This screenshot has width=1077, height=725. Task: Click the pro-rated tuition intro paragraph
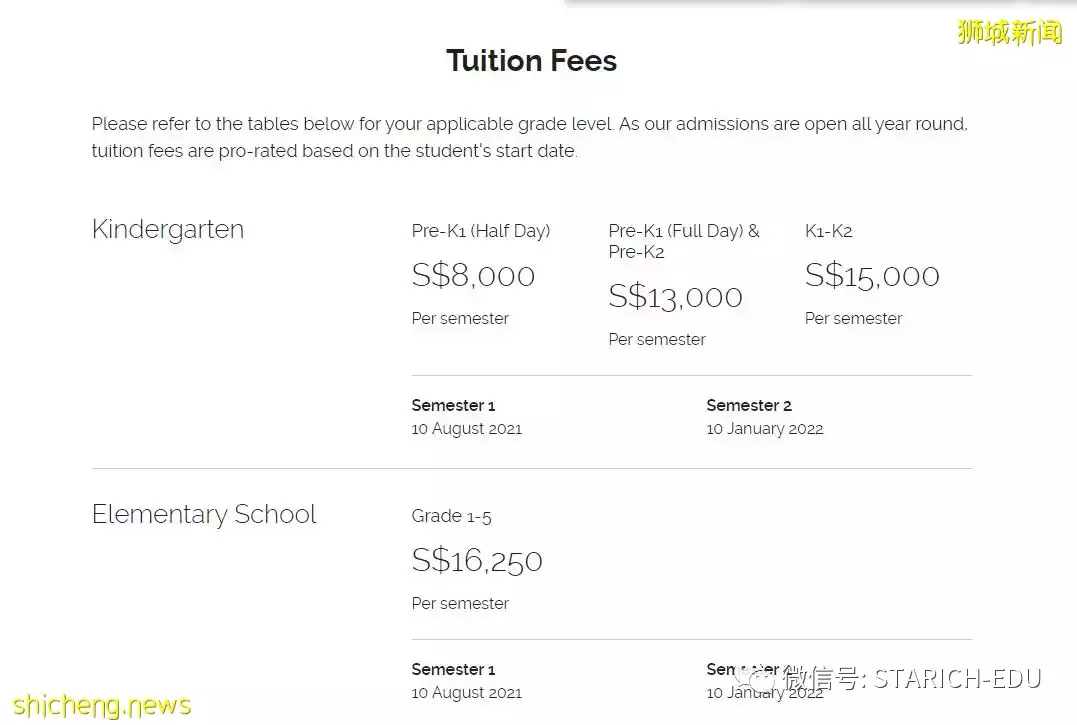click(530, 138)
